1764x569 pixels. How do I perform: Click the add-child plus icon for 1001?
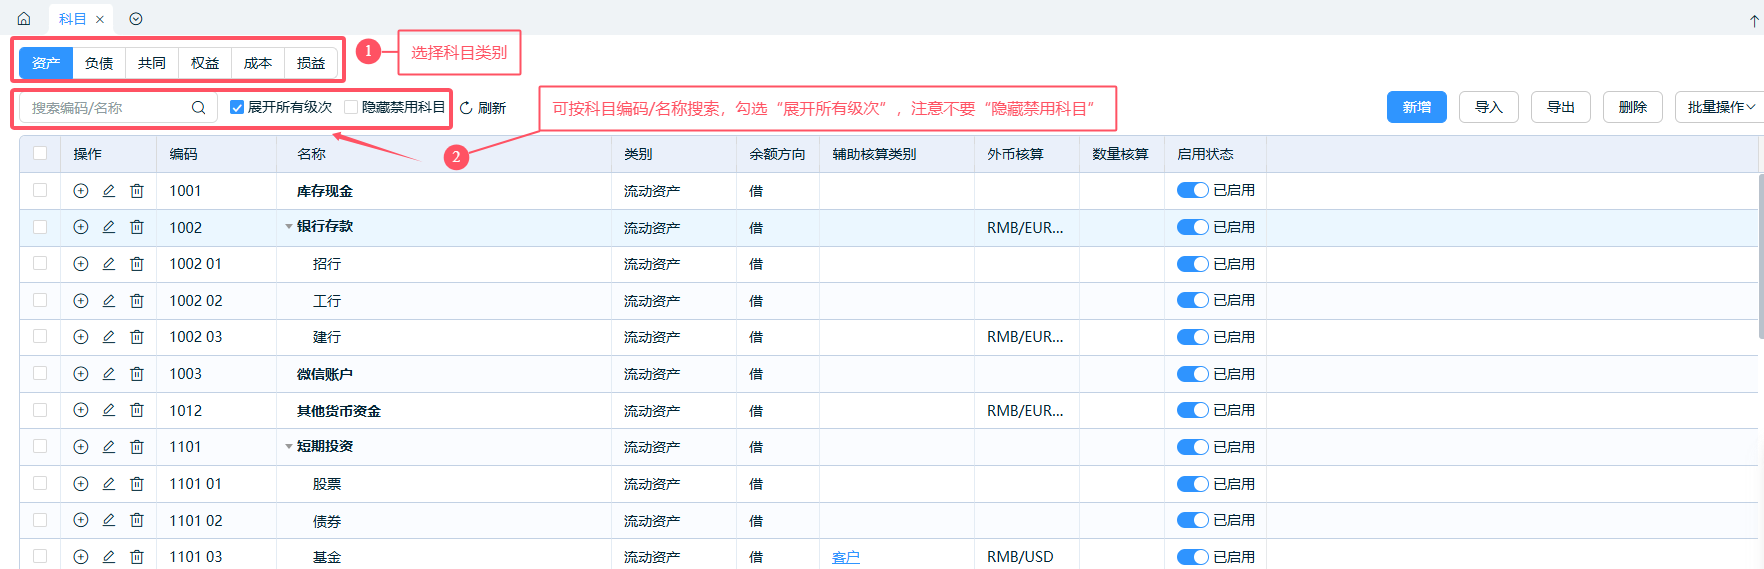[81, 191]
